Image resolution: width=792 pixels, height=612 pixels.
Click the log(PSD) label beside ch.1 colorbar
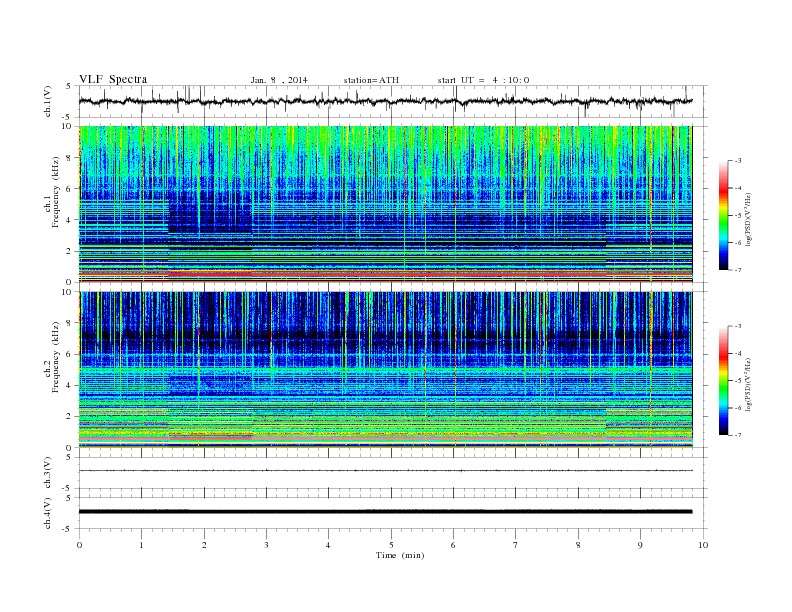coord(749,219)
